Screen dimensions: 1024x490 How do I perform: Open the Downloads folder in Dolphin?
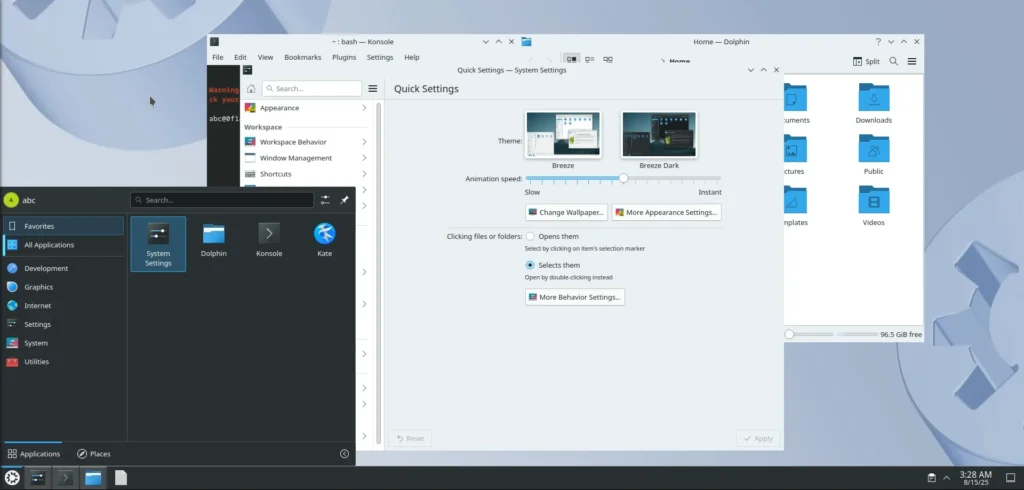[x=874, y=103]
